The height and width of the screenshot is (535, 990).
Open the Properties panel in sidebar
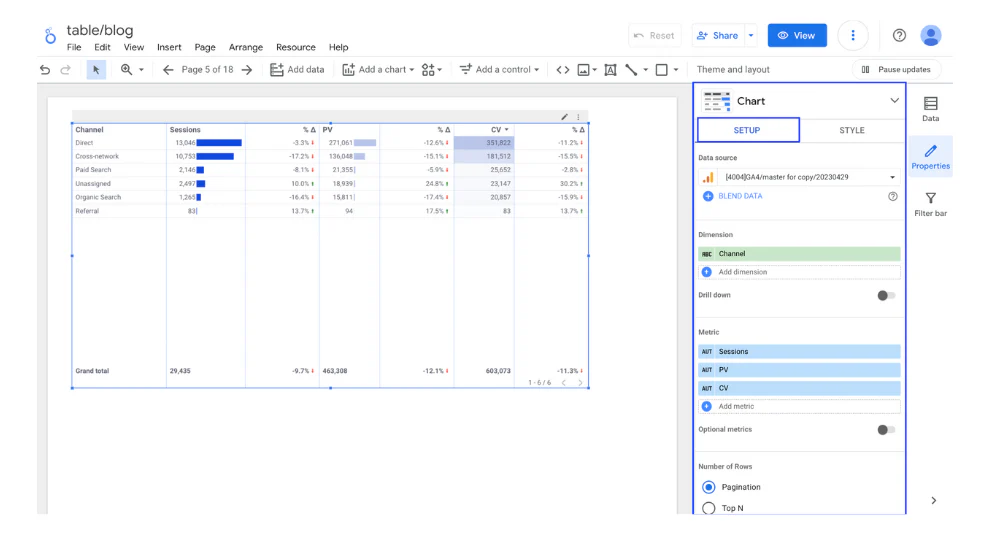click(931, 157)
